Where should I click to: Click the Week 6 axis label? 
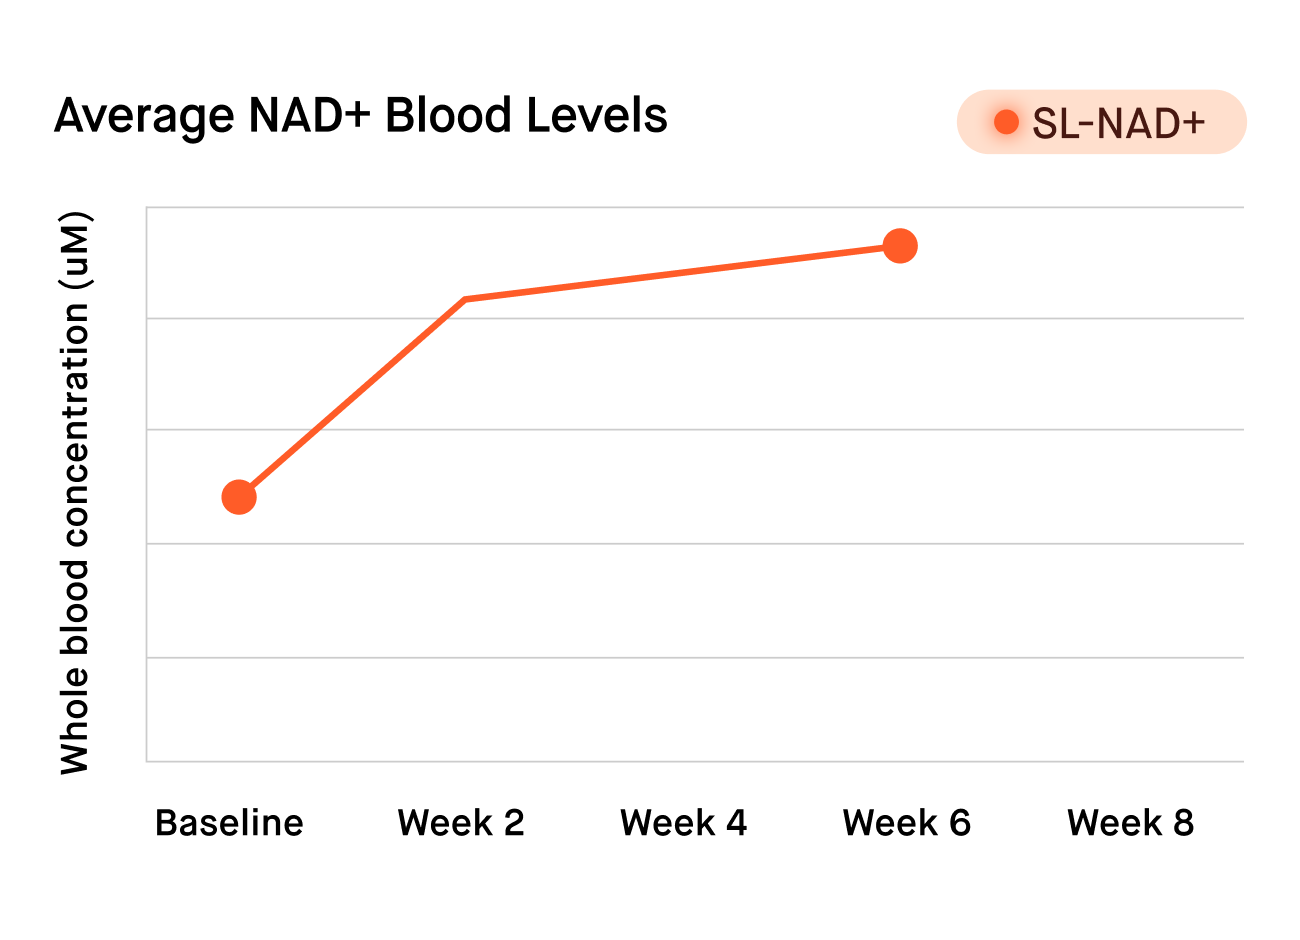pyautogui.click(x=906, y=823)
